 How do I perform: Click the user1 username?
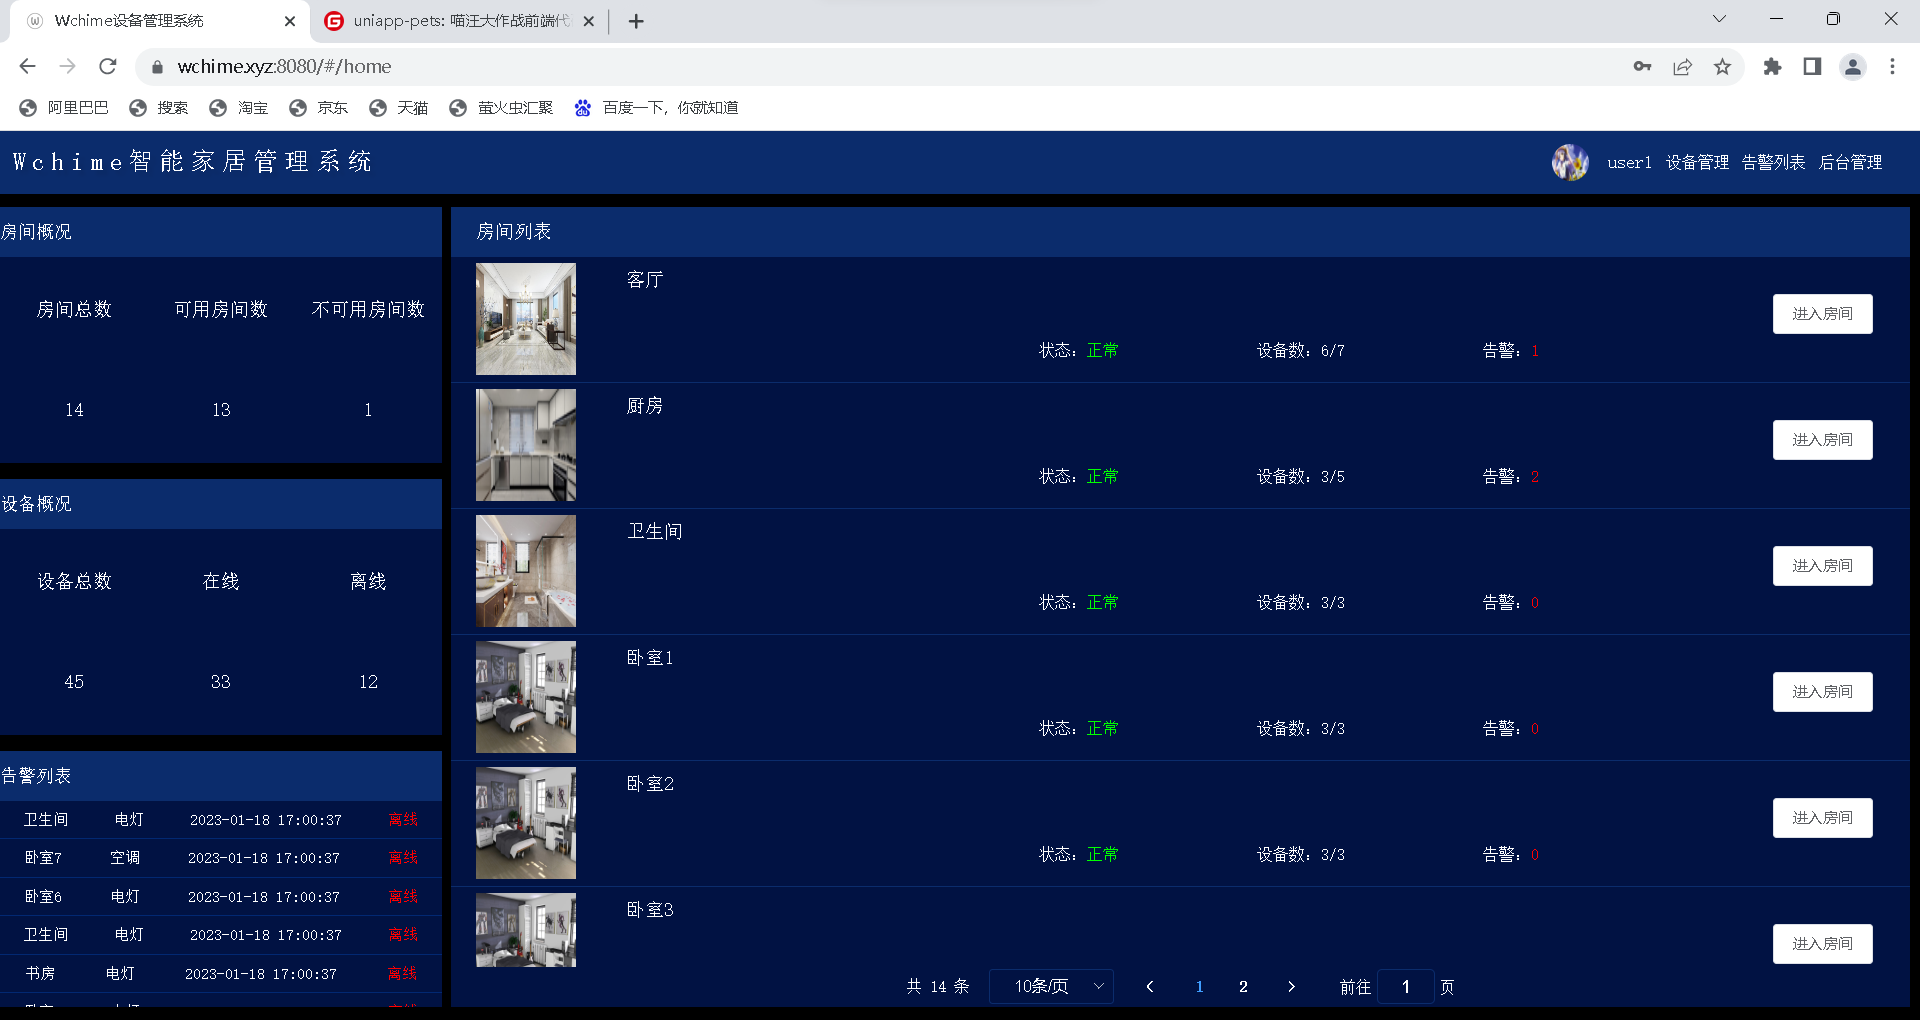tap(1629, 163)
